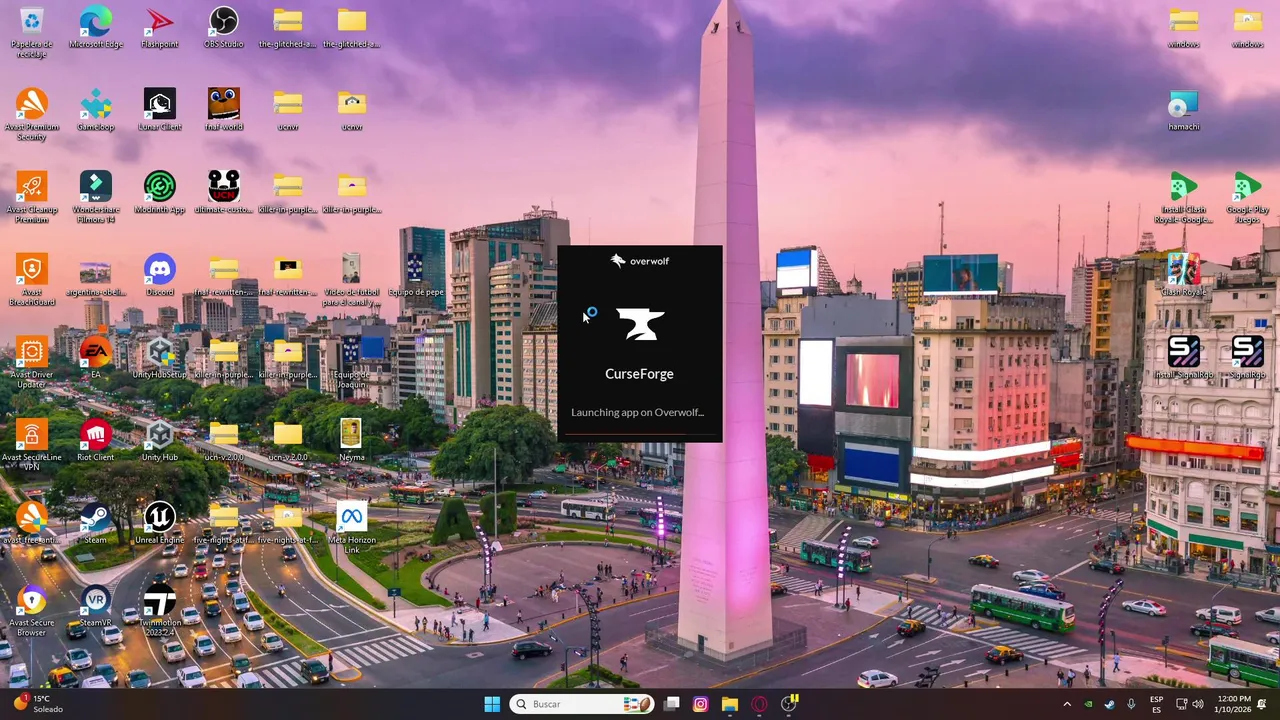Image resolution: width=1280 pixels, height=720 pixels.
Task: Switch to the OBS taskbar icon
Action: 789,704
